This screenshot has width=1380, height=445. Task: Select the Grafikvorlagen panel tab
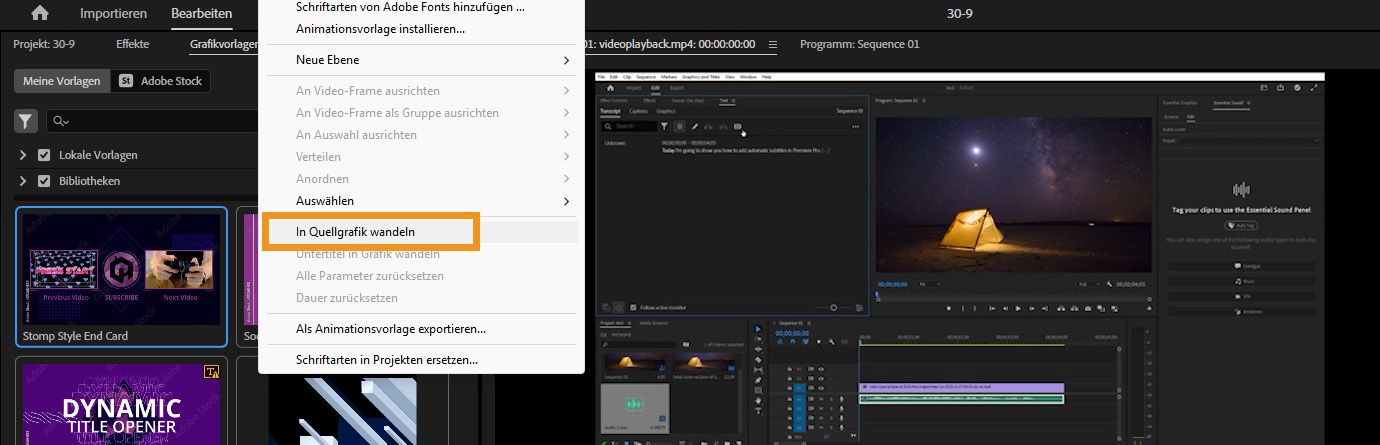coord(224,44)
